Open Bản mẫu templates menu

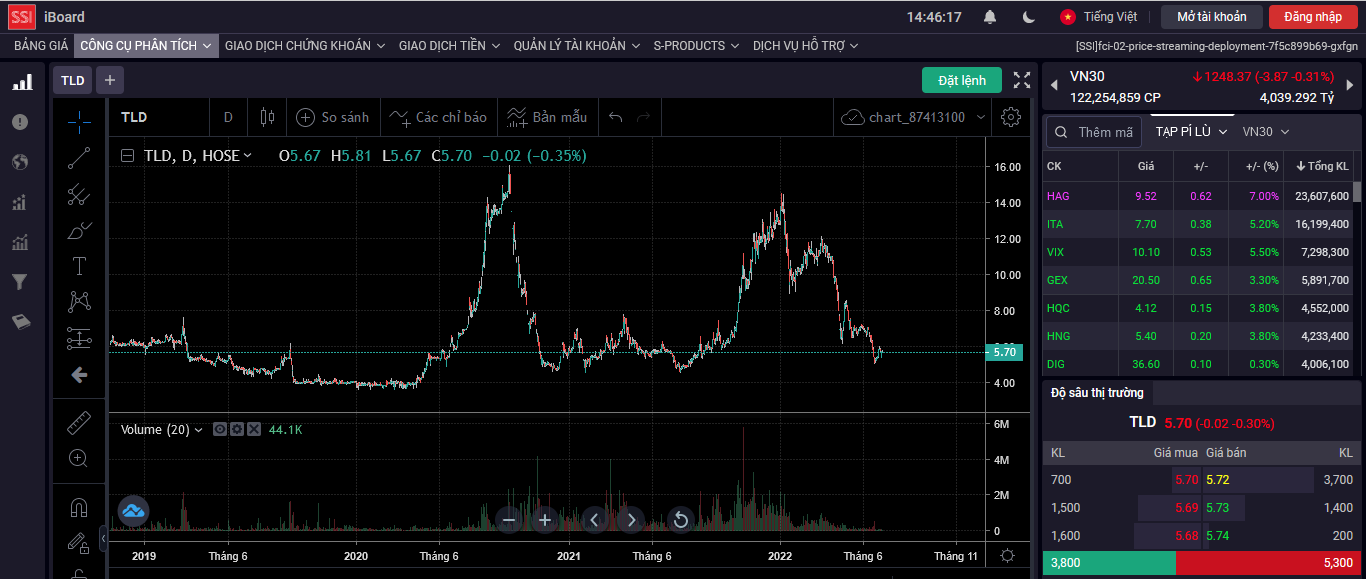click(547, 117)
